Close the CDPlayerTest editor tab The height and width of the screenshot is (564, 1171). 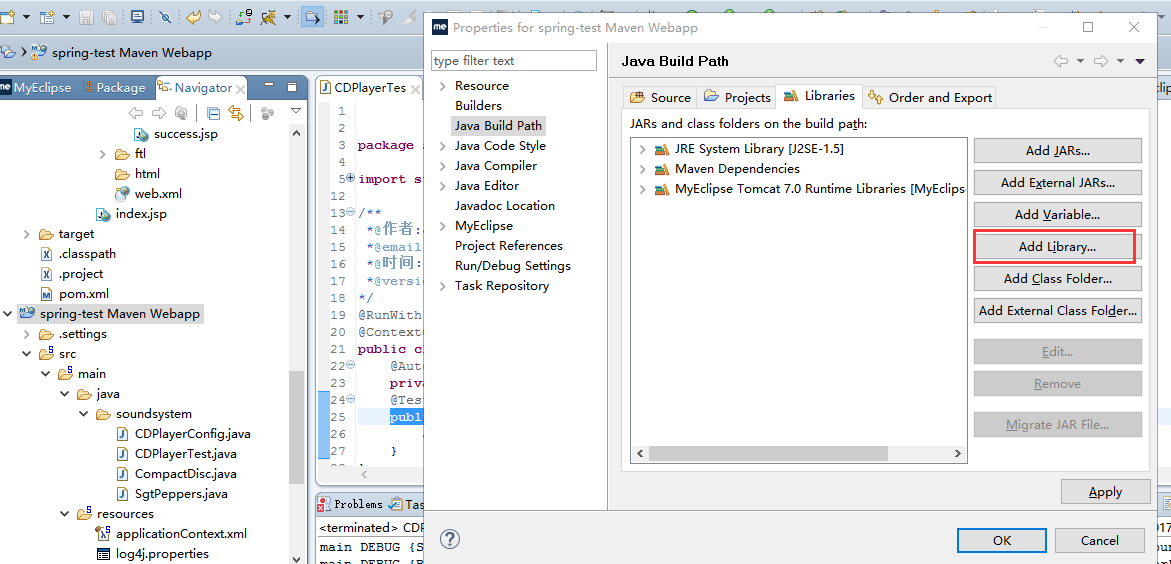(x=415, y=89)
